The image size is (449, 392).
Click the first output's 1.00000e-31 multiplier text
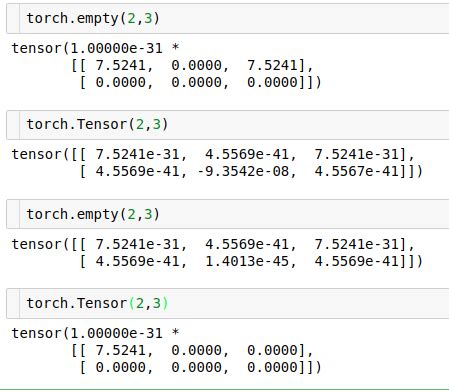[117, 48]
